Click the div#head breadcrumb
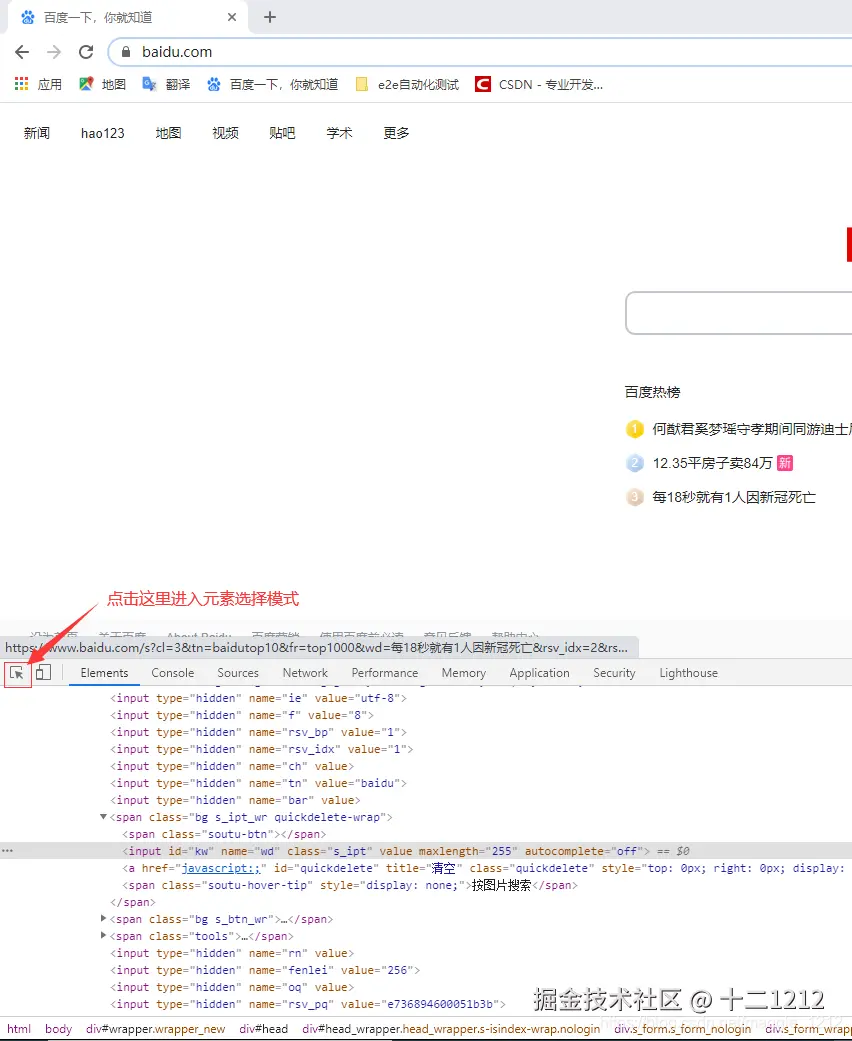The width and height of the screenshot is (852, 1041). (264, 1028)
